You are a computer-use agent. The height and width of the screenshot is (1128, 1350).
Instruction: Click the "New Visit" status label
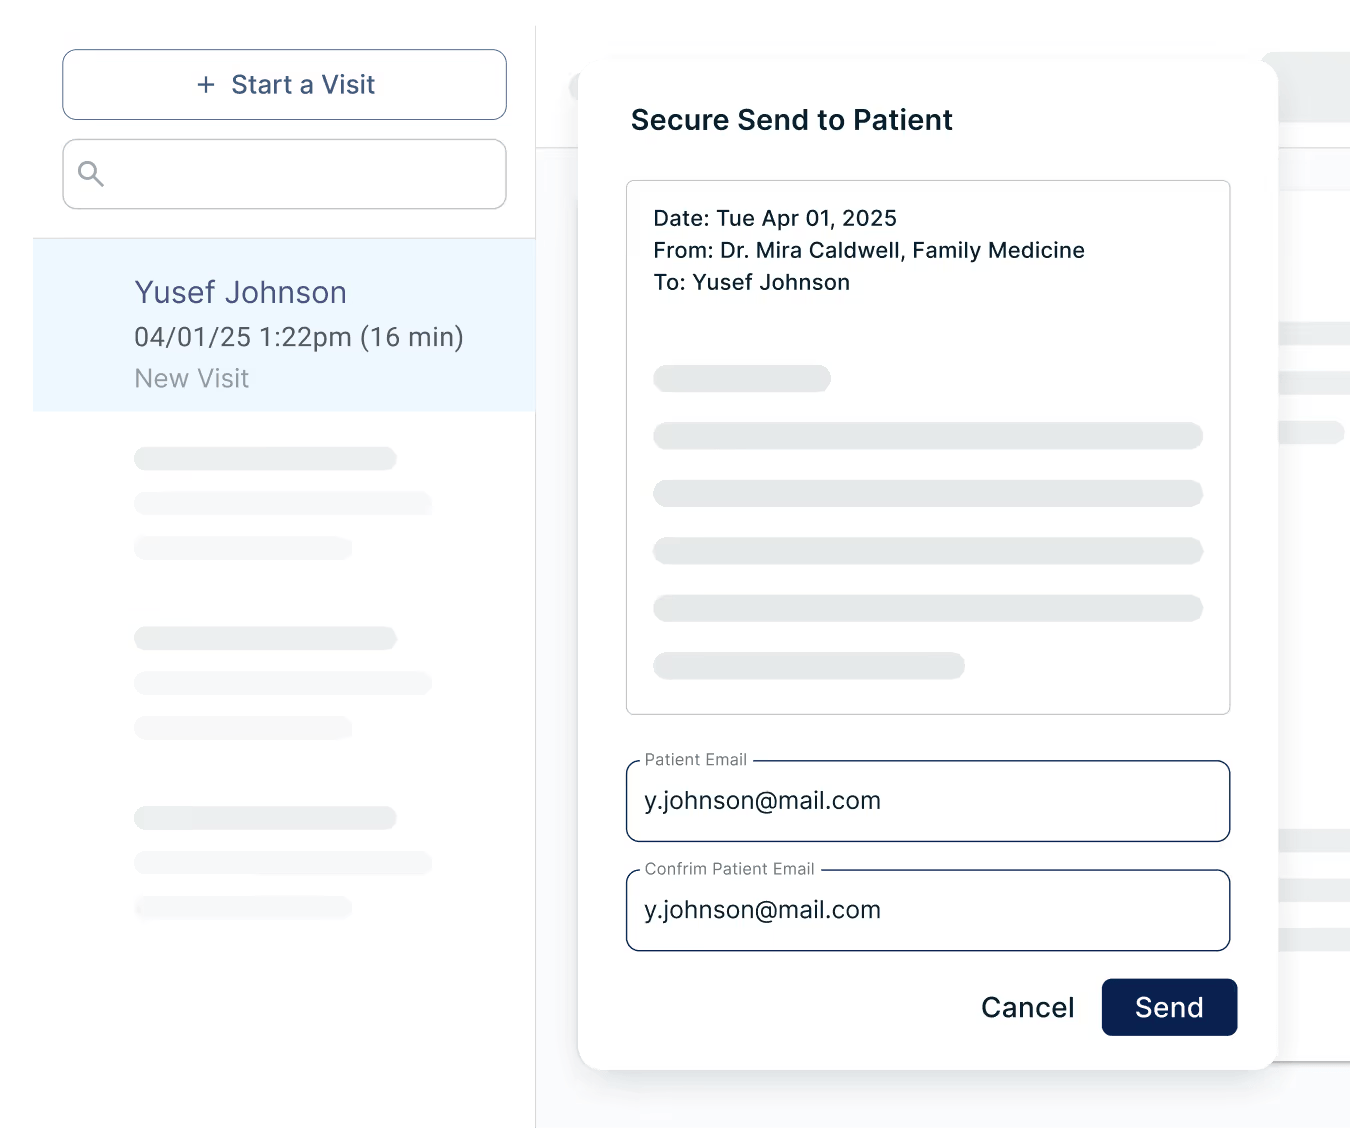pyautogui.click(x=191, y=379)
